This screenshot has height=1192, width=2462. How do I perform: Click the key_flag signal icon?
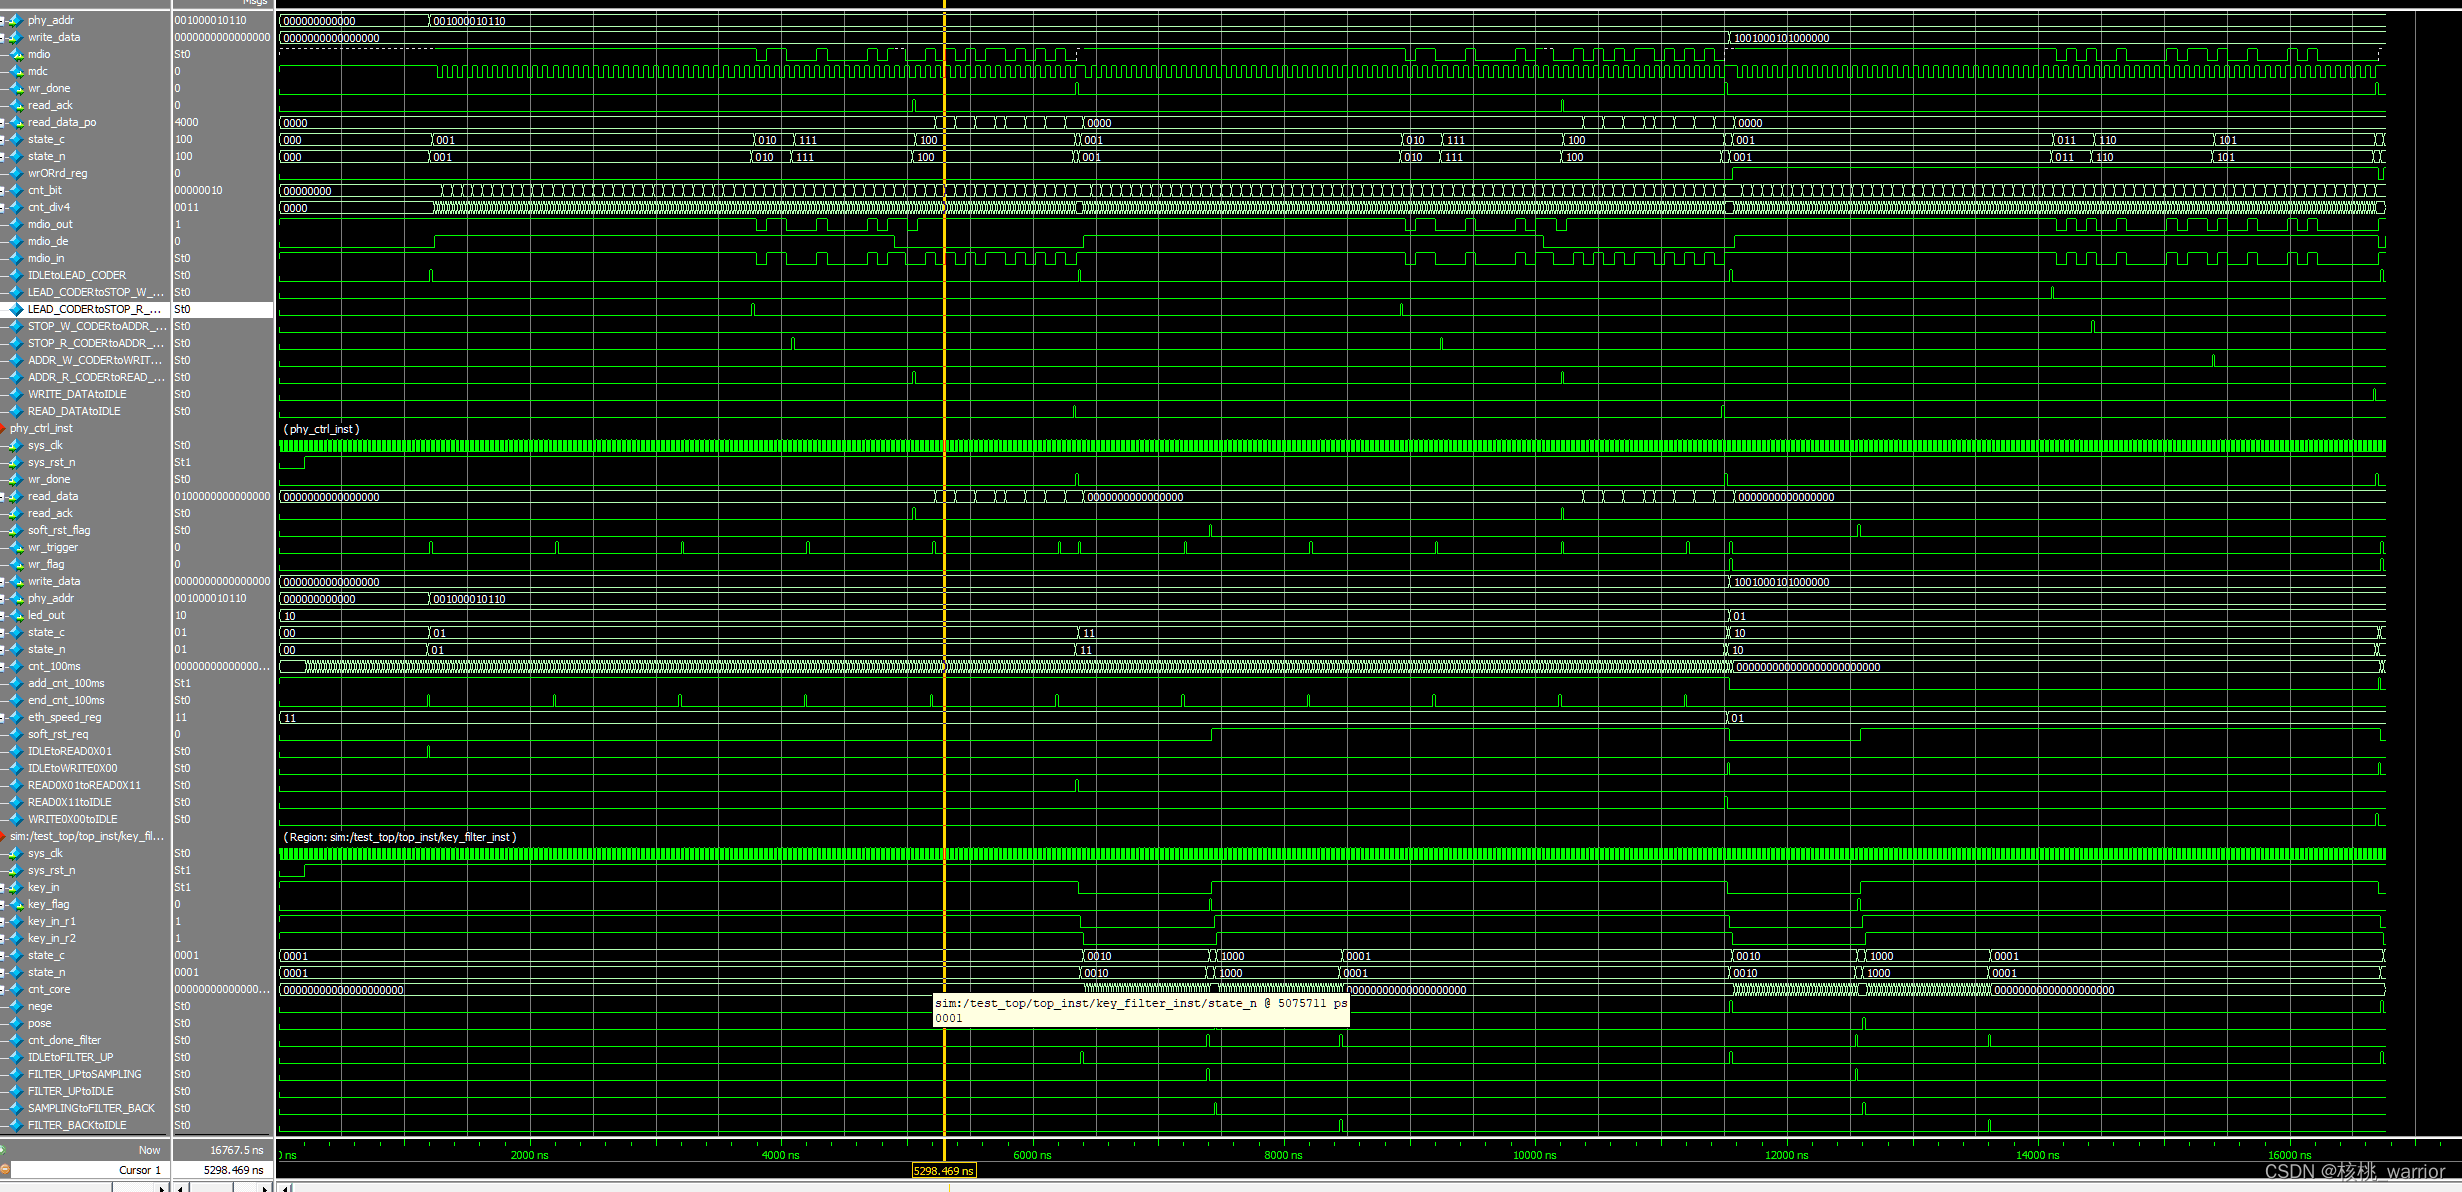click(17, 904)
